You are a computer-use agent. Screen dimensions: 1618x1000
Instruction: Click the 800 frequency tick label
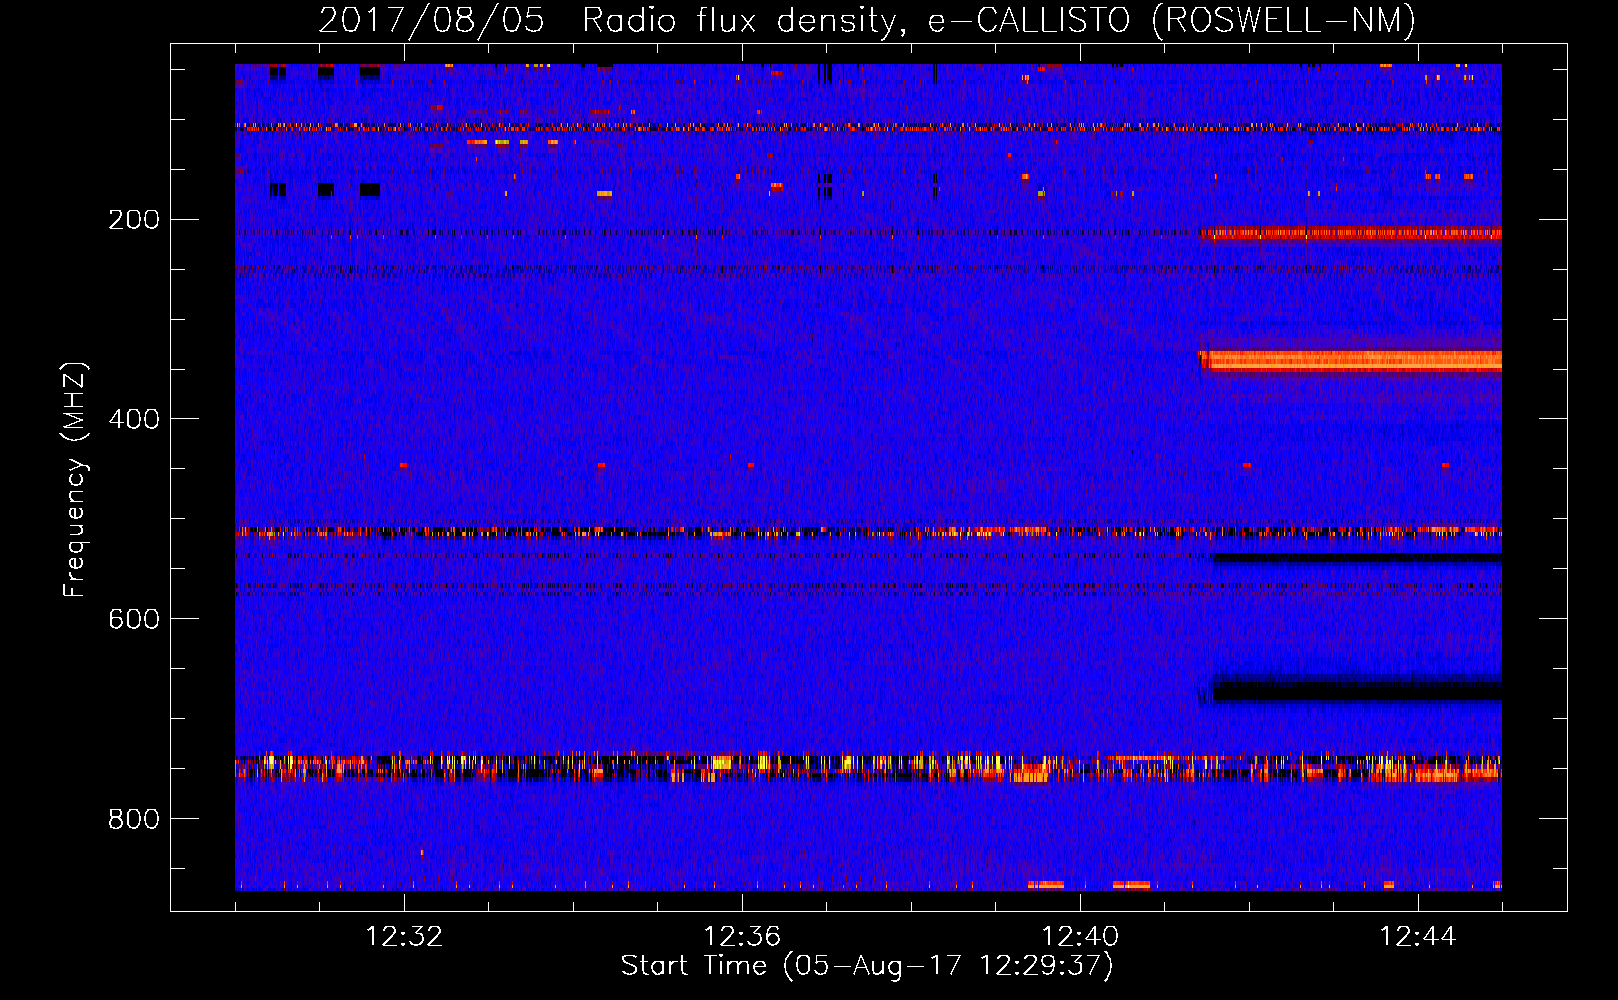pos(134,819)
